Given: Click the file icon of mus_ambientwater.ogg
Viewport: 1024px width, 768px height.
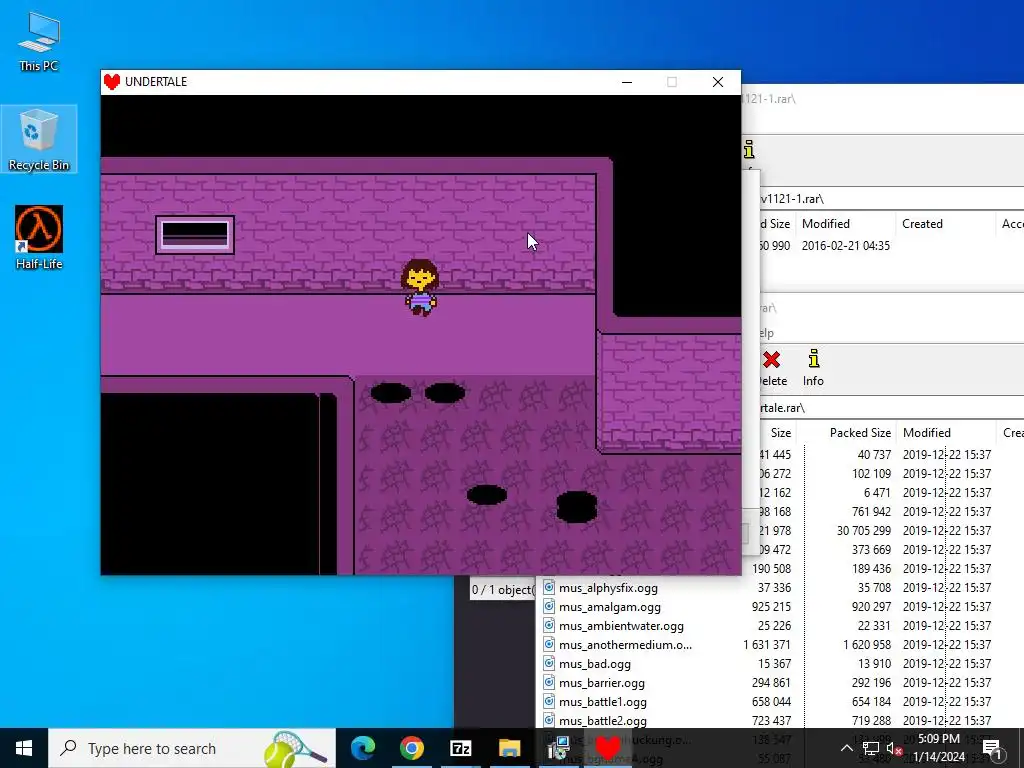Looking at the screenshot, I should tap(549, 625).
